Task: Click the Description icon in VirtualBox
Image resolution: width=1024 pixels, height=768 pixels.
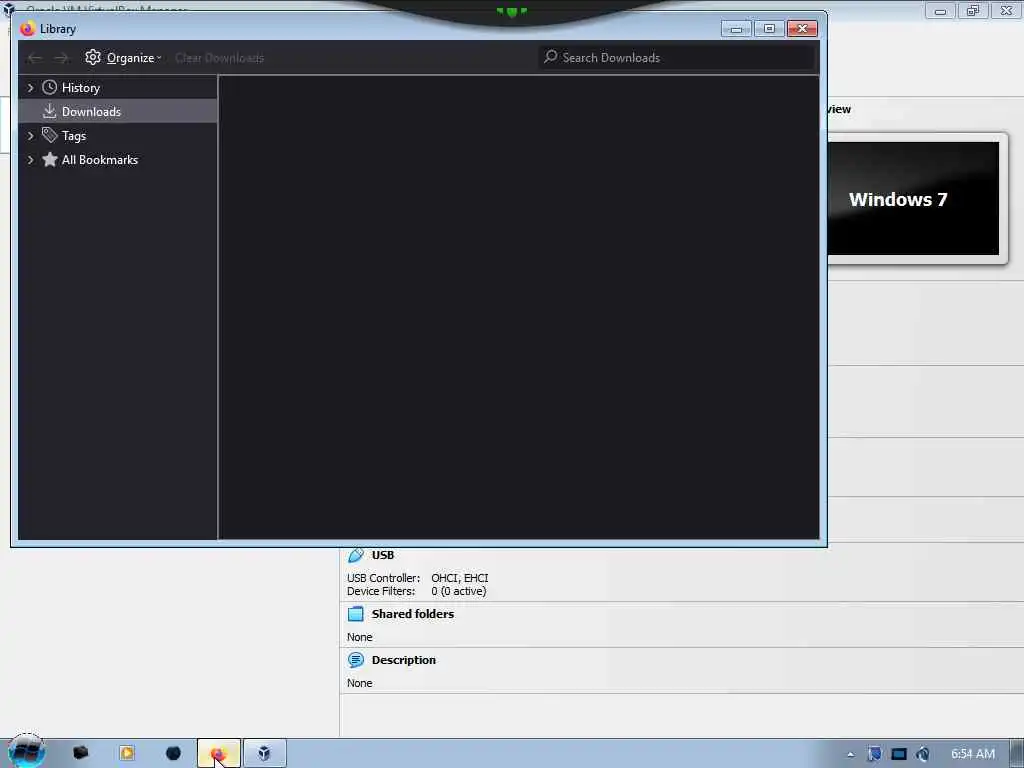Action: [356, 660]
